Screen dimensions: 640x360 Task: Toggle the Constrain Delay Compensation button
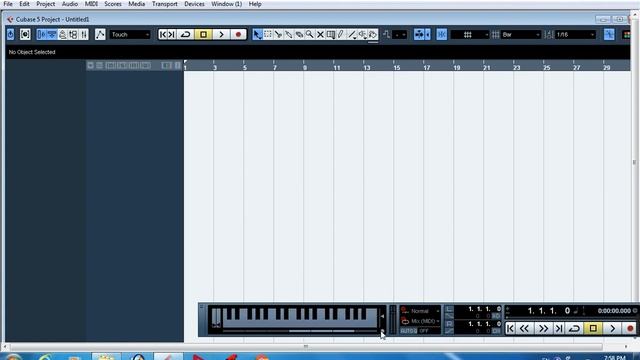click(25, 35)
